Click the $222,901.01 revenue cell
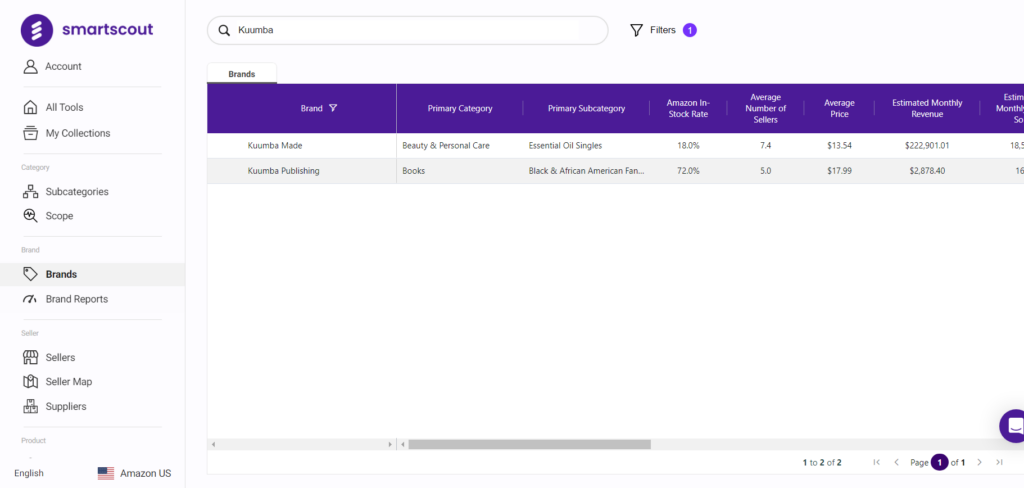The image size is (1024, 488). coord(927,146)
